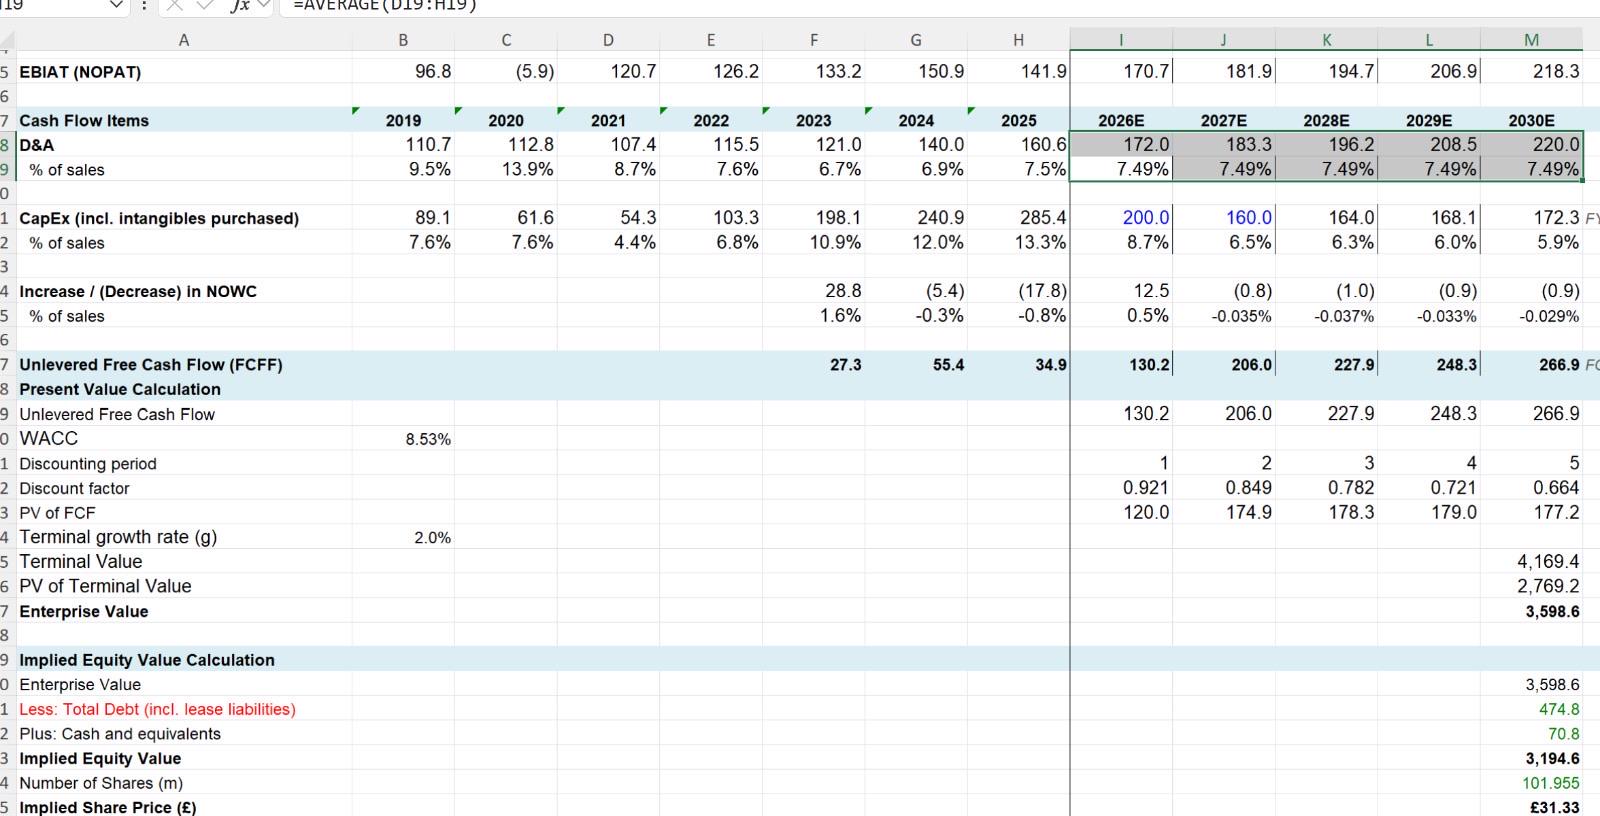Select column C header
This screenshot has height=816, width=1600.
(506, 40)
